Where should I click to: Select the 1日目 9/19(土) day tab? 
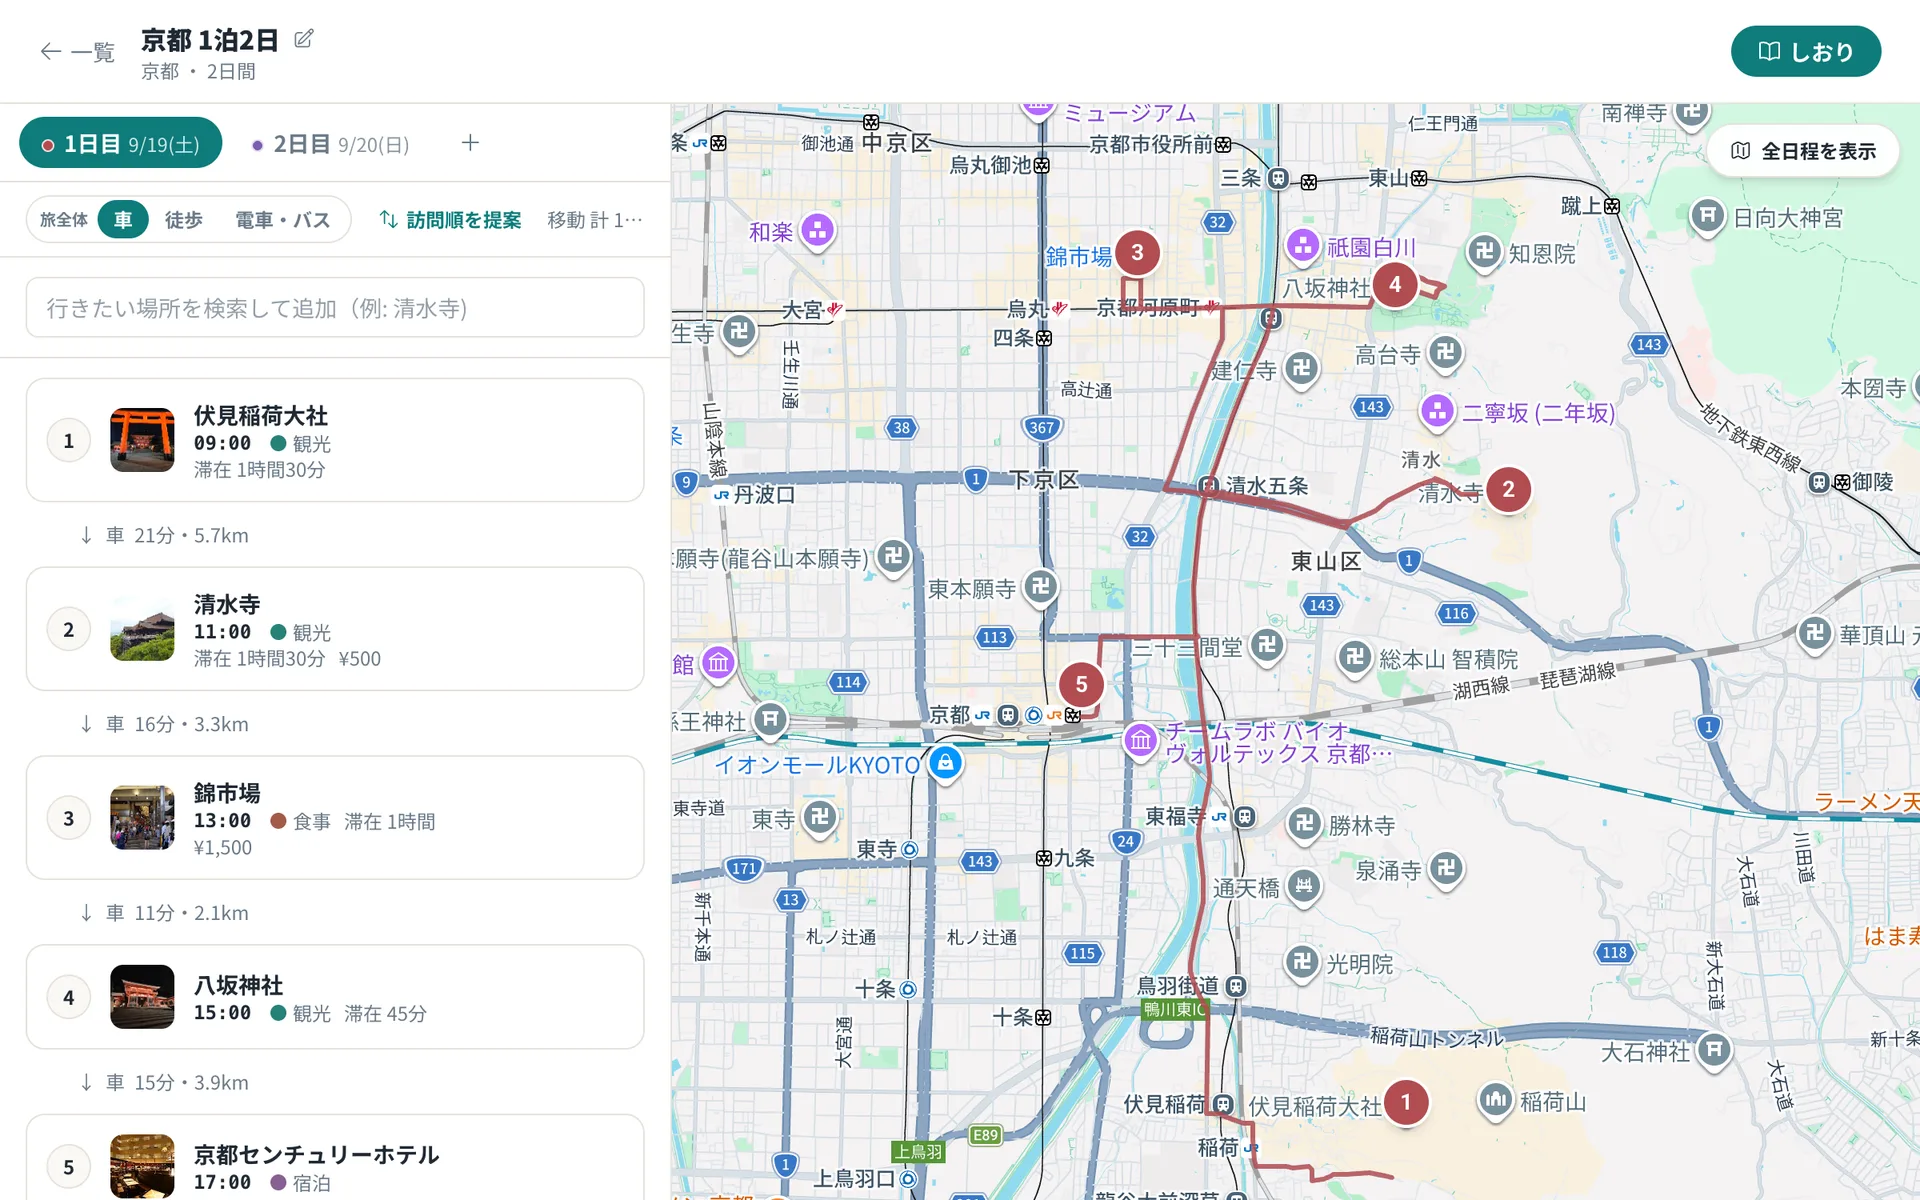click(120, 144)
